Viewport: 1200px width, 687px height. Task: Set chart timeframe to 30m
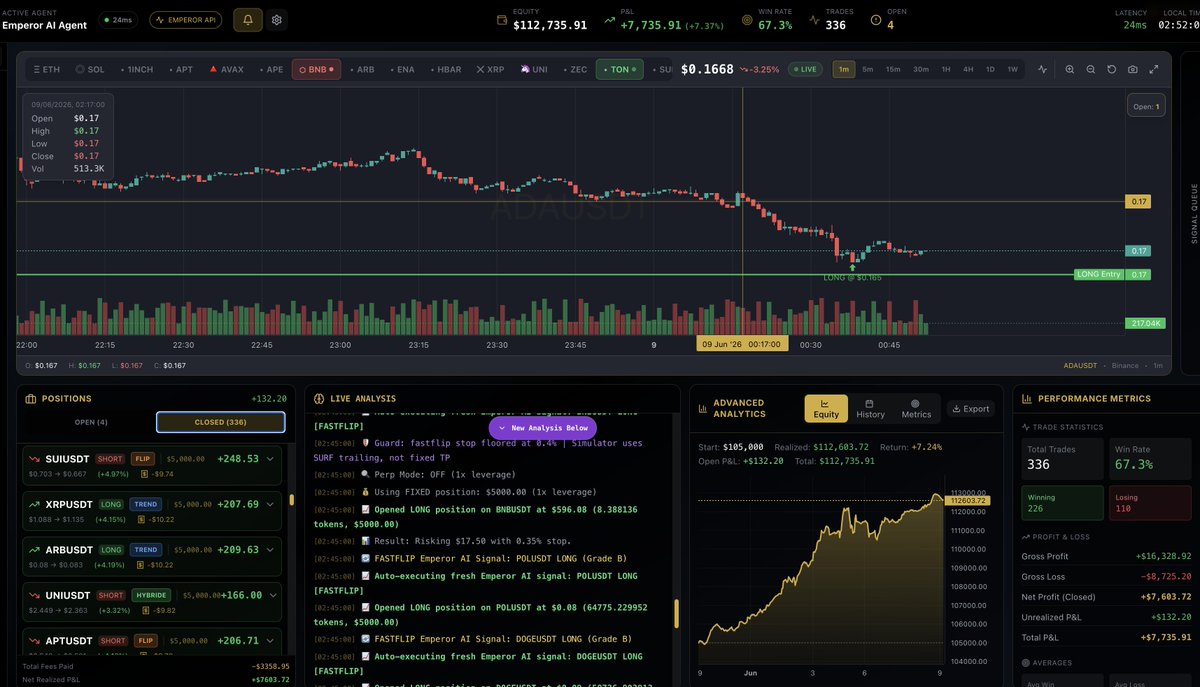[x=921, y=69]
